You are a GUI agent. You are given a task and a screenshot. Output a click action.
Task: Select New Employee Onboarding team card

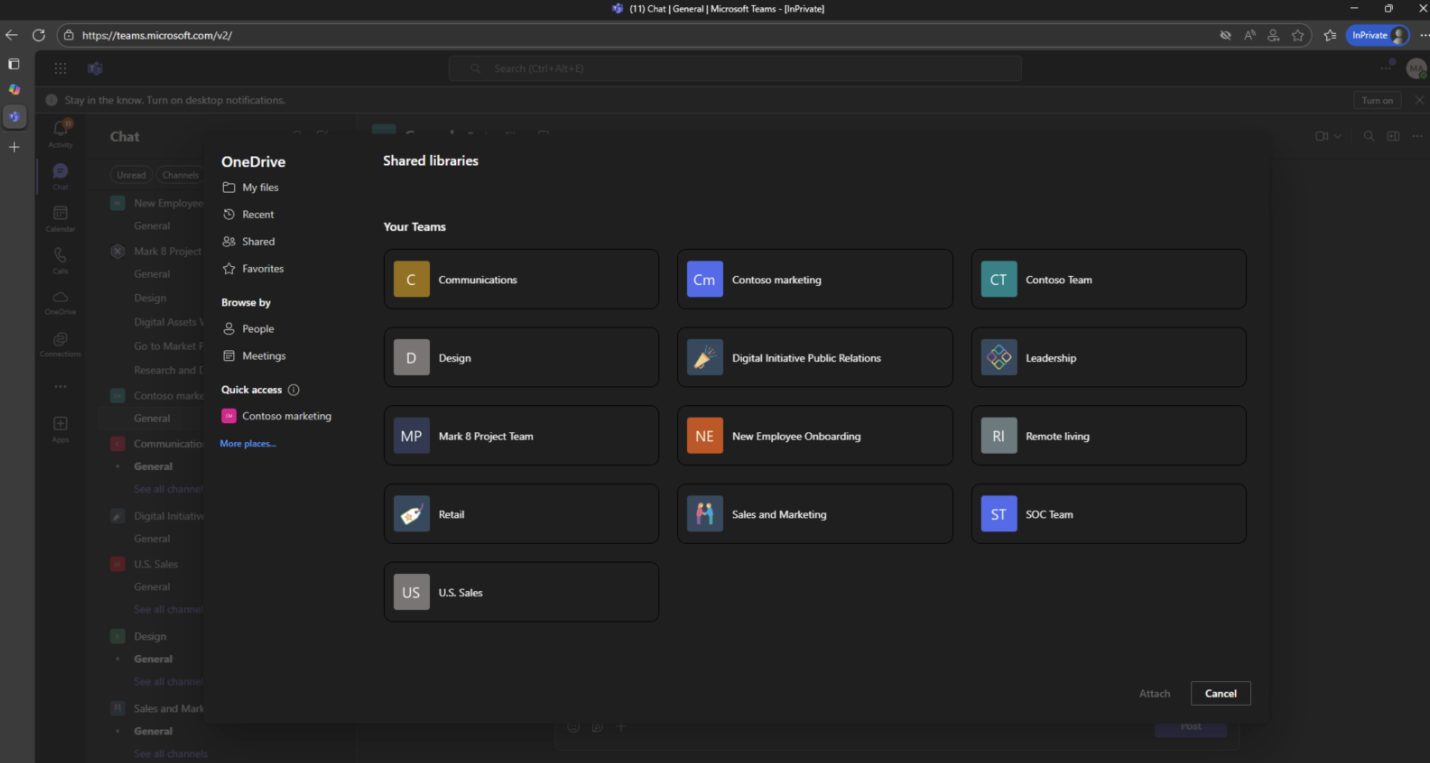pos(815,436)
